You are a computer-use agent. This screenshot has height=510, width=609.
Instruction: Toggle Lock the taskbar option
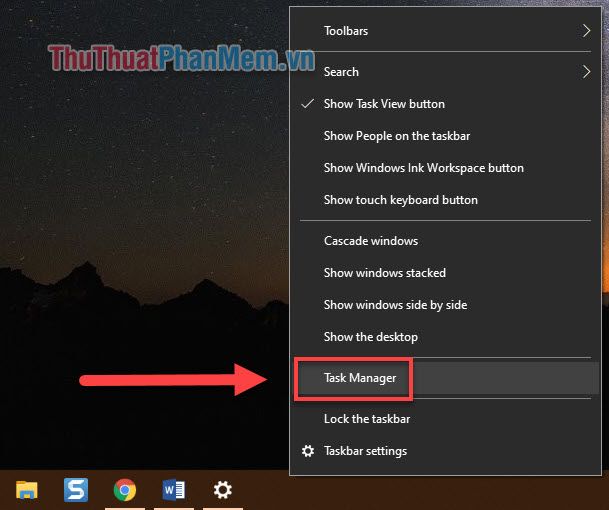(x=446, y=419)
